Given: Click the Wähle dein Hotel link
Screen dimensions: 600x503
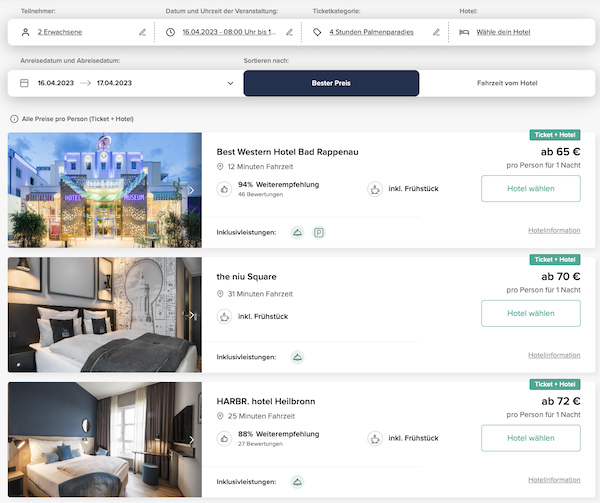Looking at the screenshot, I should [x=503, y=32].
